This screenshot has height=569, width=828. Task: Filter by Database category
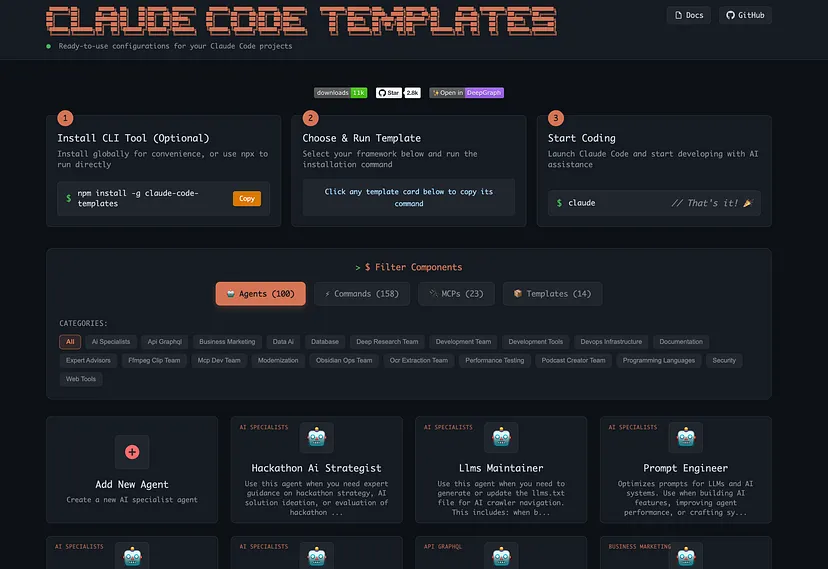325,342
